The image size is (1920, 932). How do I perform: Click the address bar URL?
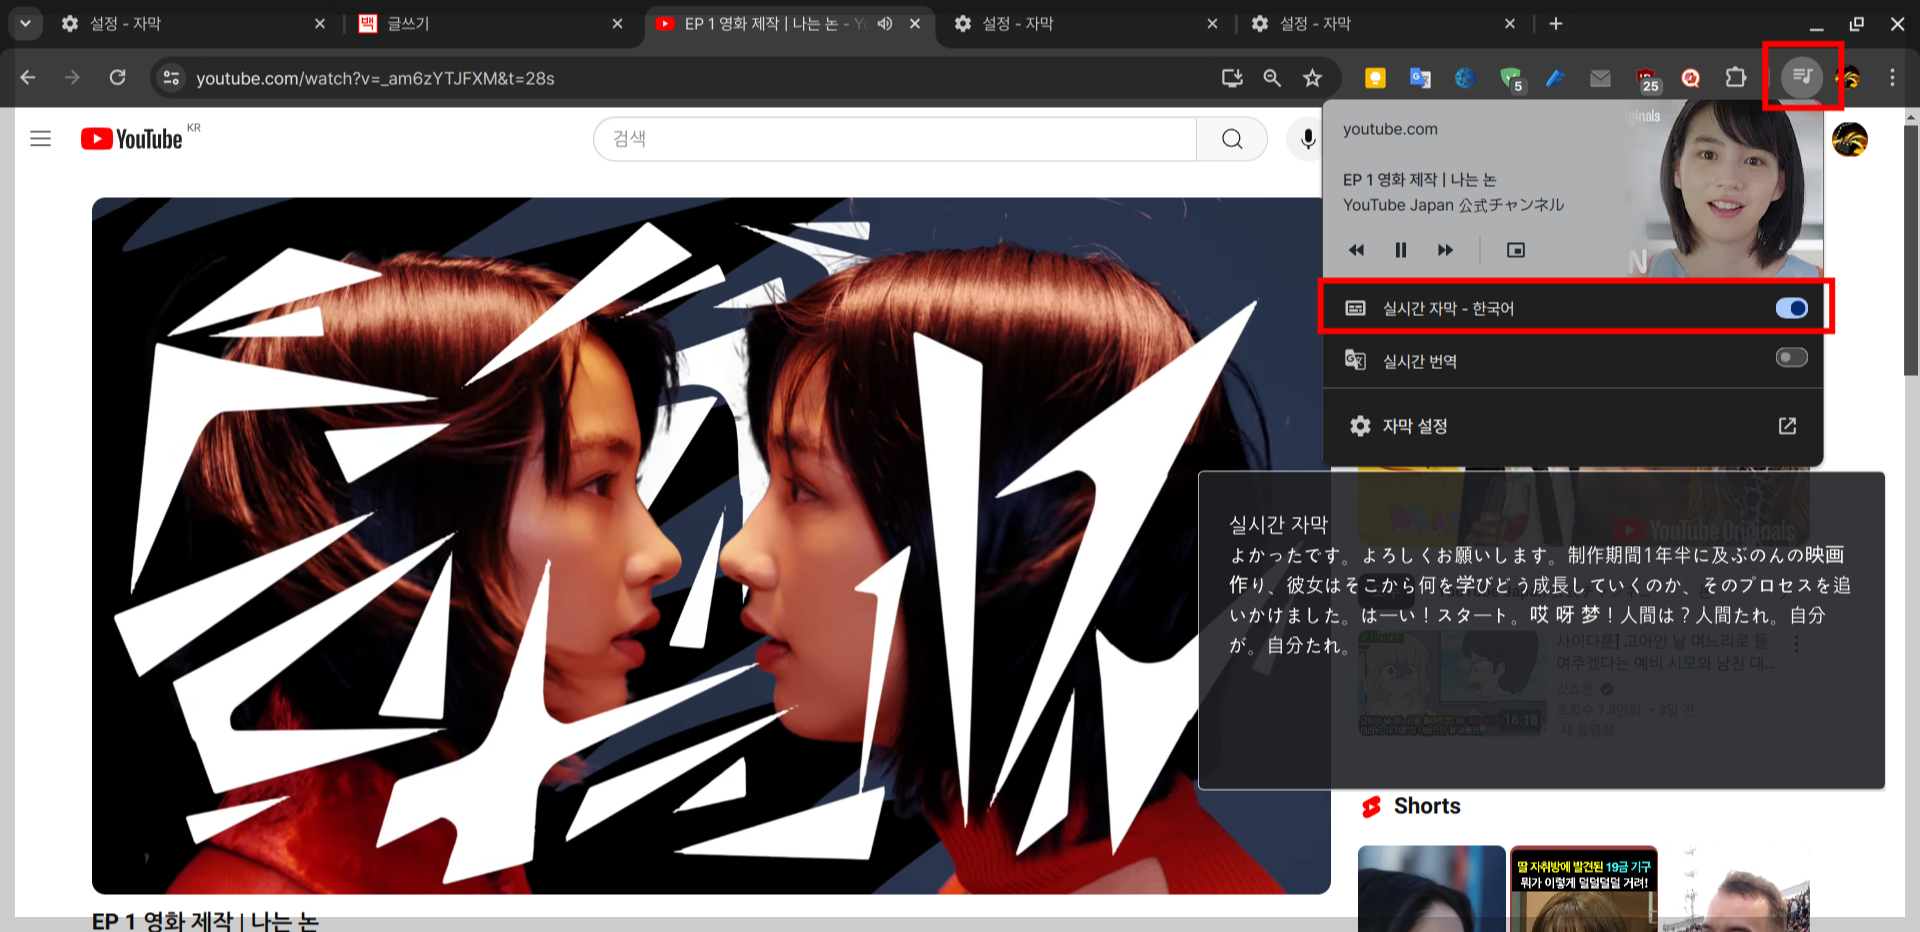[375, 78]
